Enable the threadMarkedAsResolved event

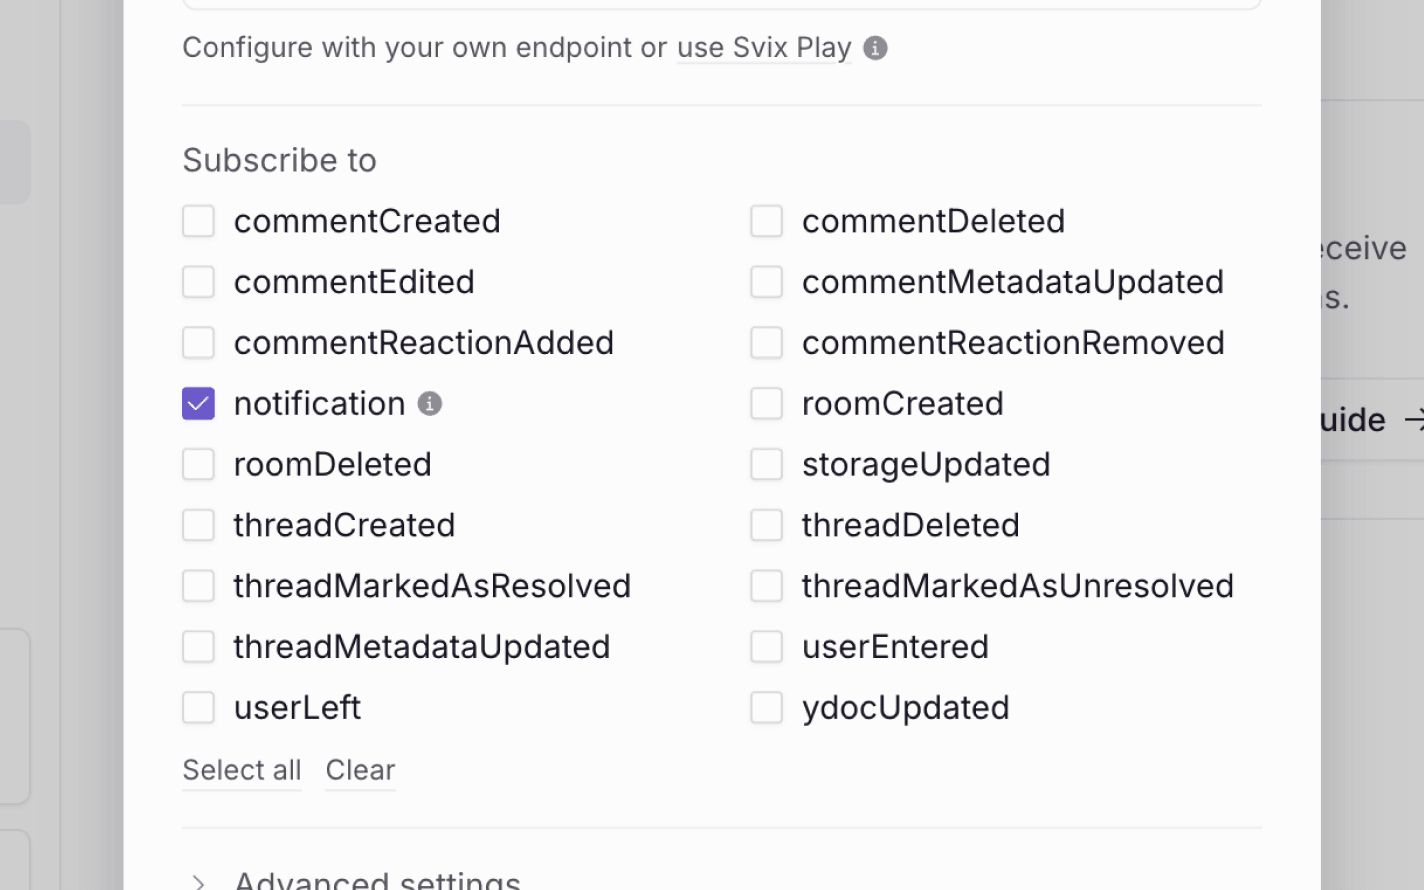tap(198, 586)
